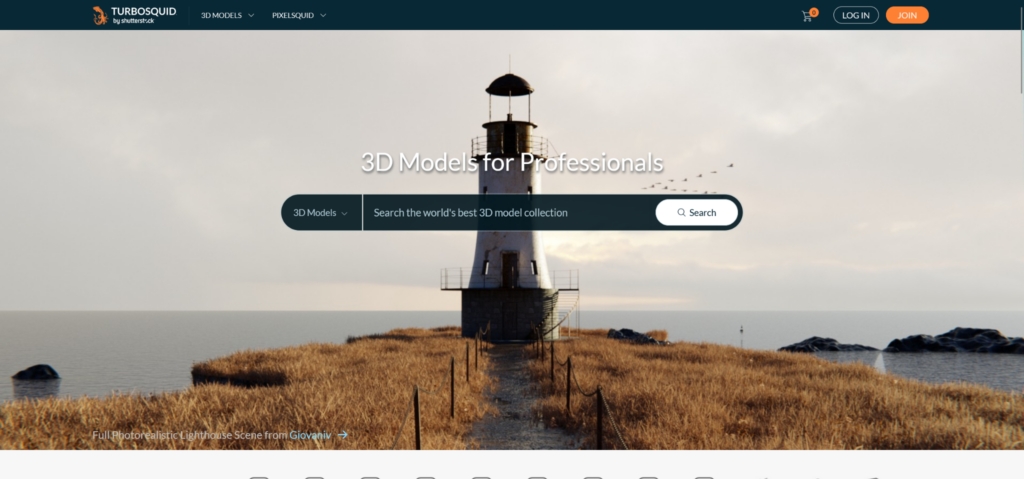Open the 3D Models search category dropdown
Screen dimensions: 1024x479
pos(320,213)
